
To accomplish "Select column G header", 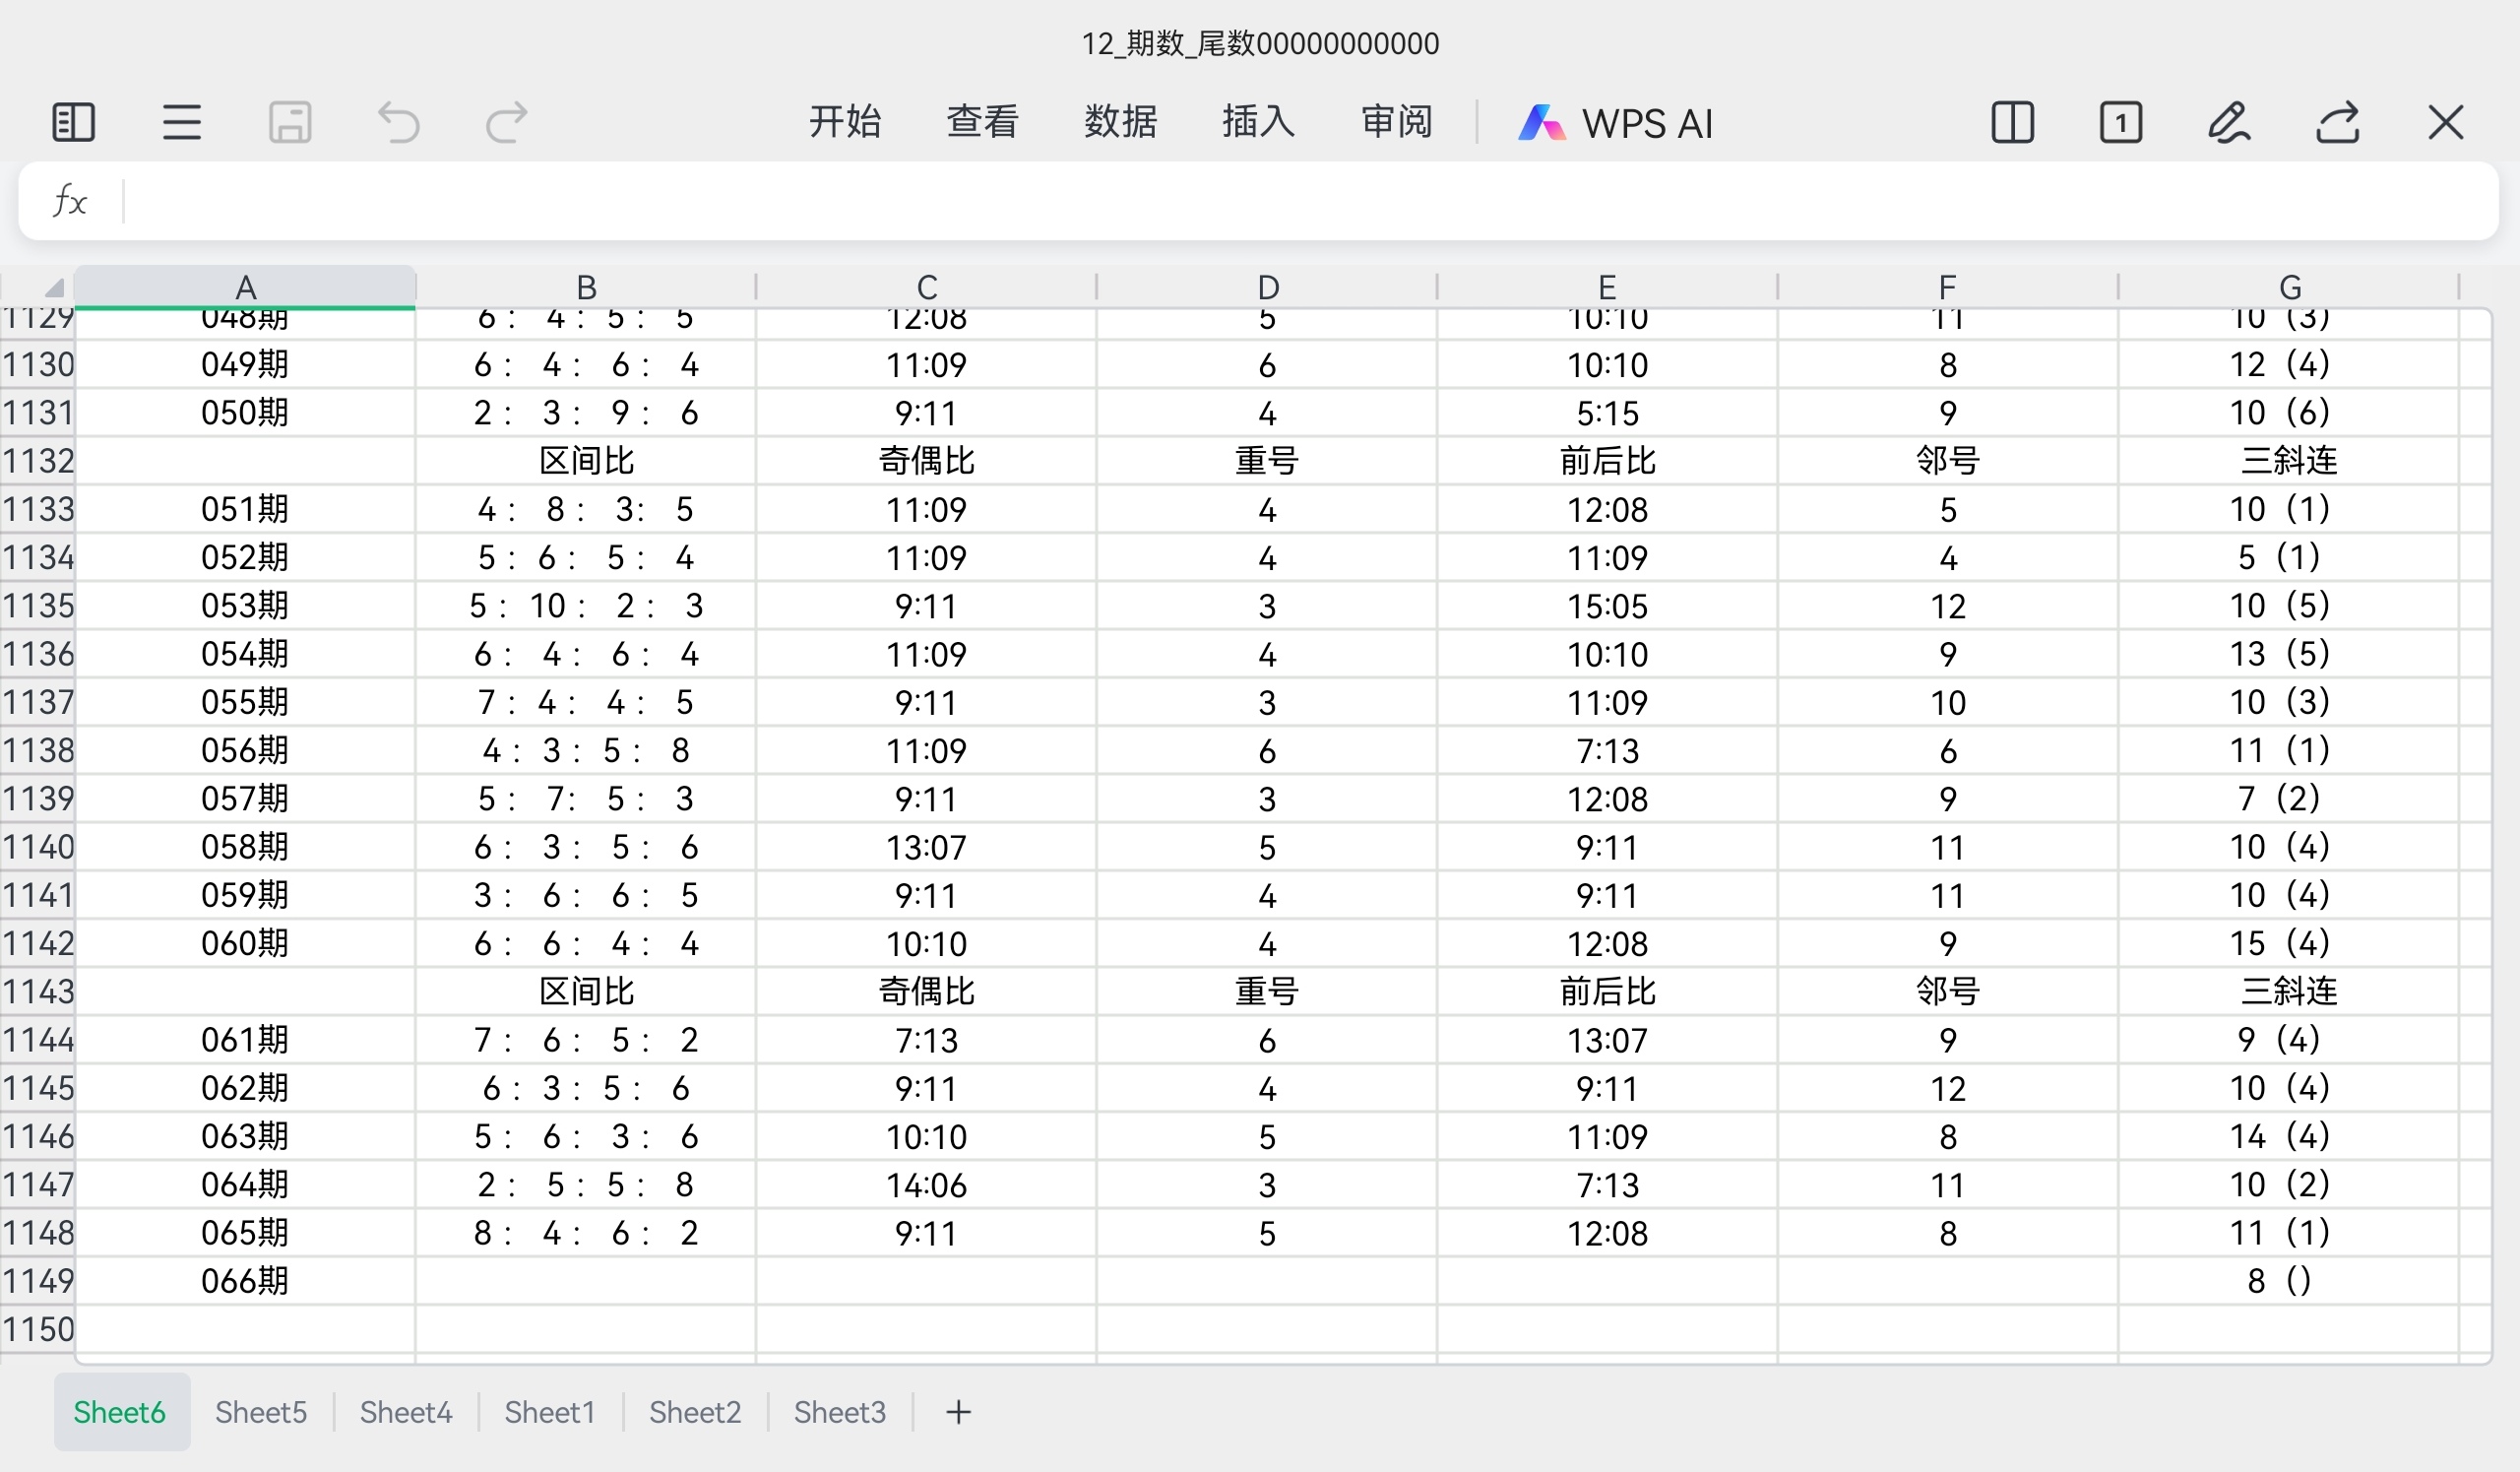I will click(x=2289, y=287).
